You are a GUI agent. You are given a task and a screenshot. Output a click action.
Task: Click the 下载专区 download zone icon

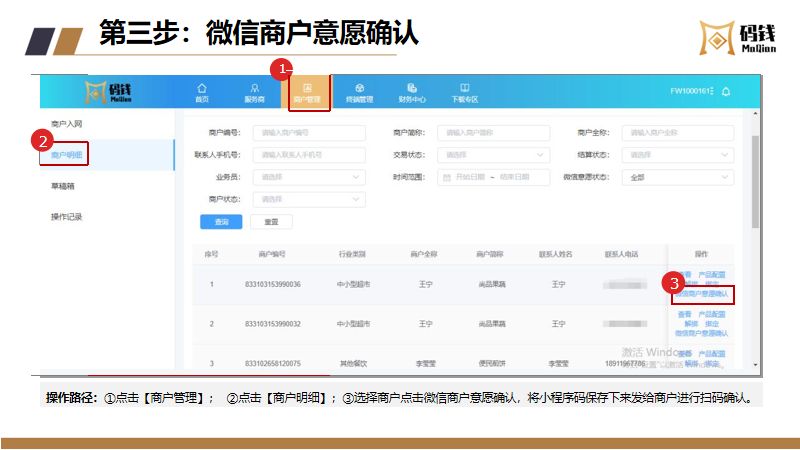click(464, 92)
